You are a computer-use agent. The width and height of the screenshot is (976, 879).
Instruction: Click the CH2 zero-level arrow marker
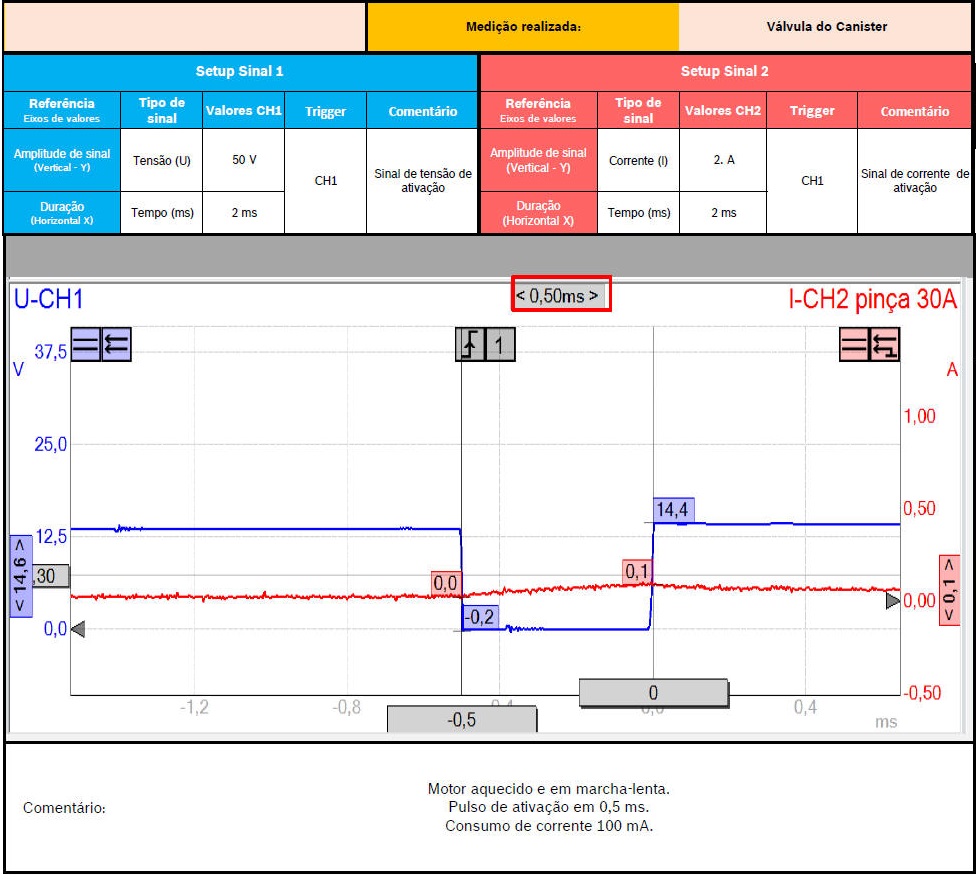(893, 602)
